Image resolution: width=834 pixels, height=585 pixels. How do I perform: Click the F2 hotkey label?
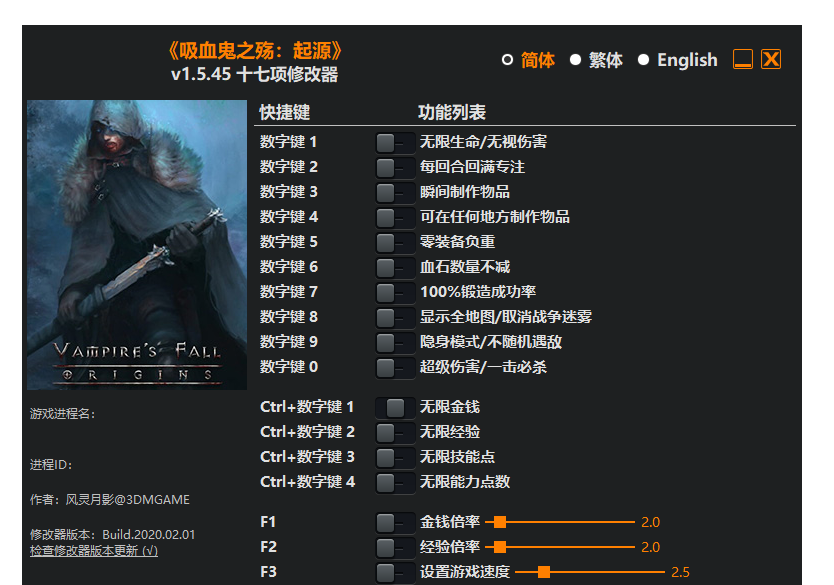coord(269,547)
